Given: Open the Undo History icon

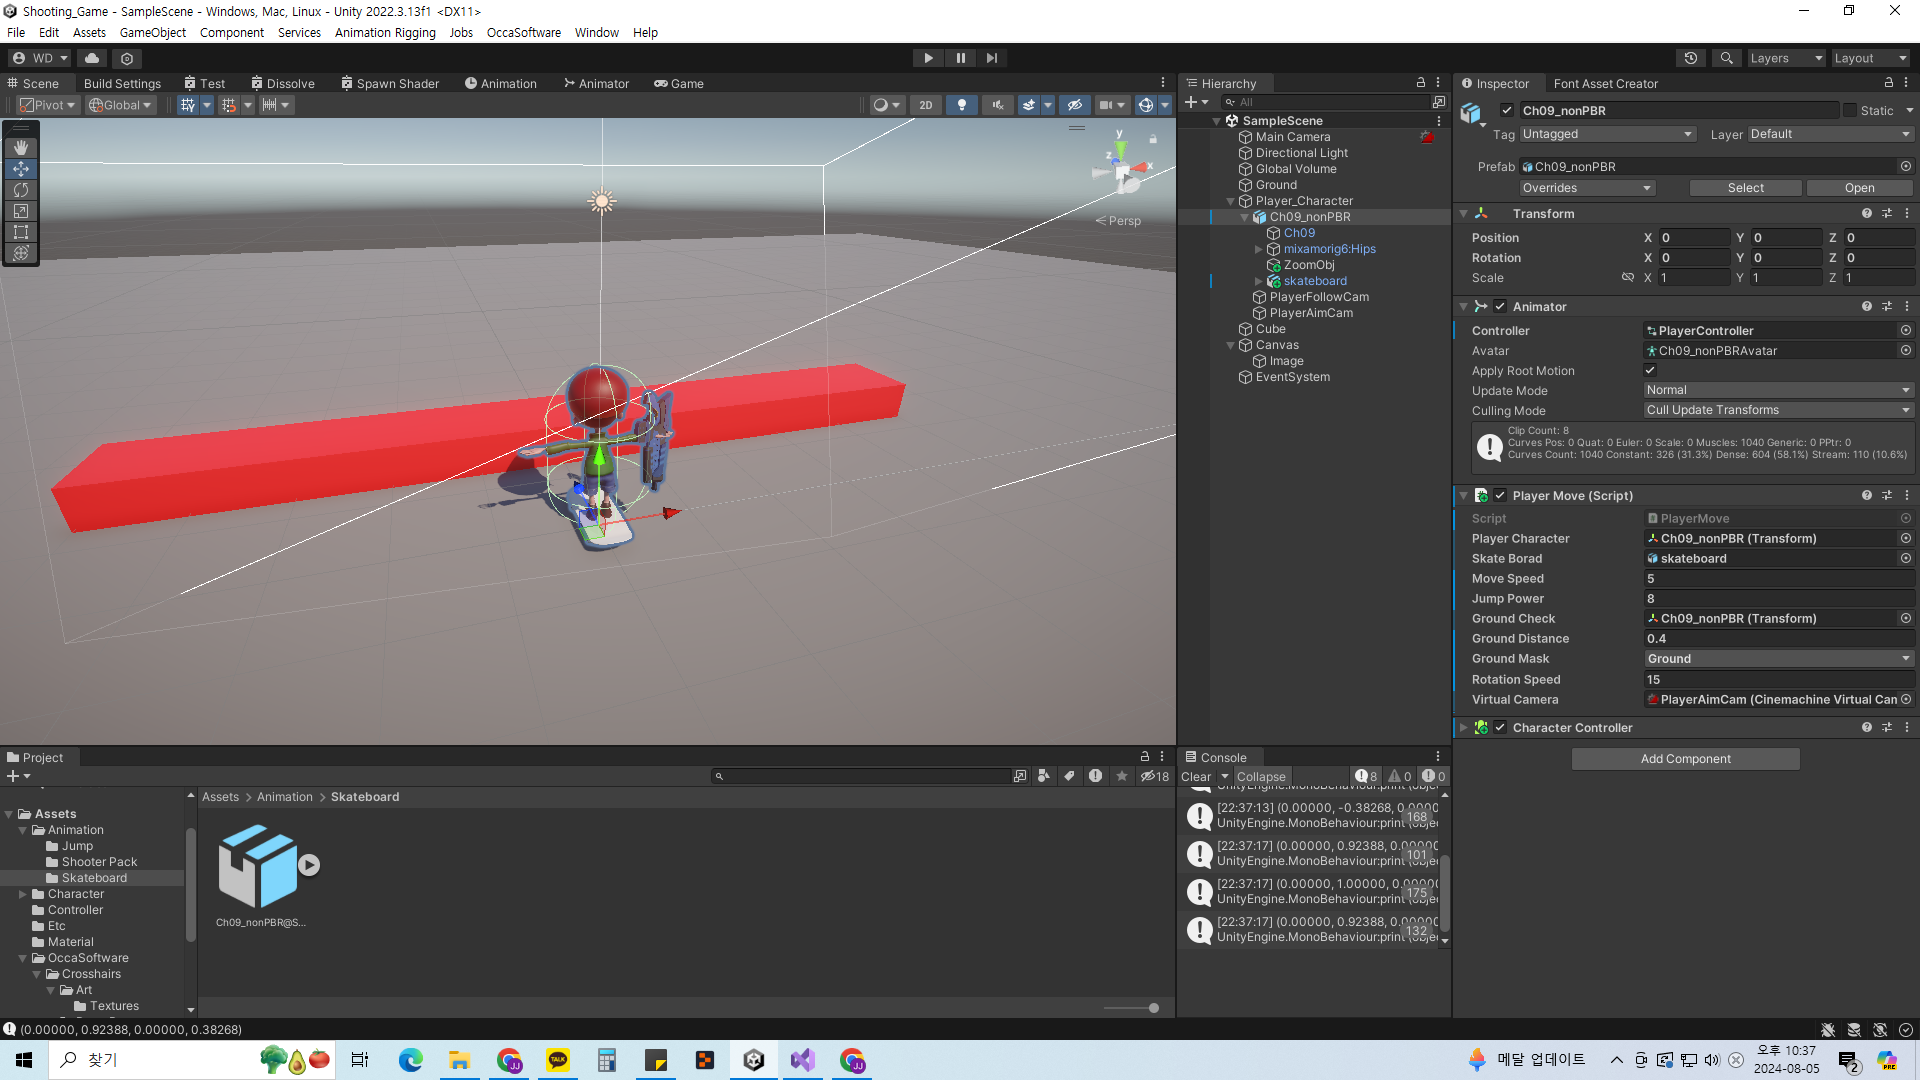Looking at the screenshot, I should [x=1690, y=58].
